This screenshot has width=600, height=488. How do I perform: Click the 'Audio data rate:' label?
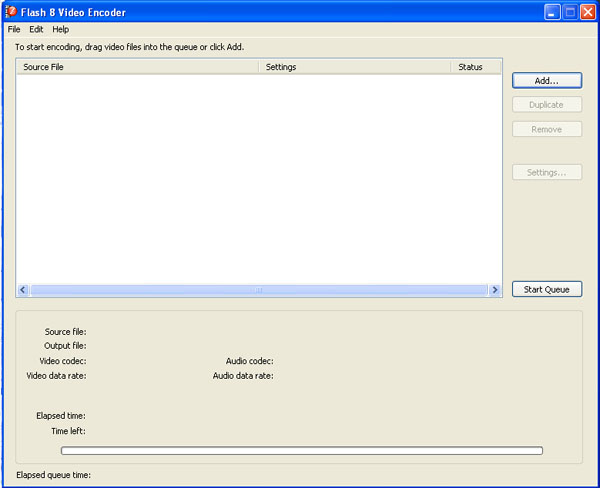pyautogui.click(x=243, y=376)
